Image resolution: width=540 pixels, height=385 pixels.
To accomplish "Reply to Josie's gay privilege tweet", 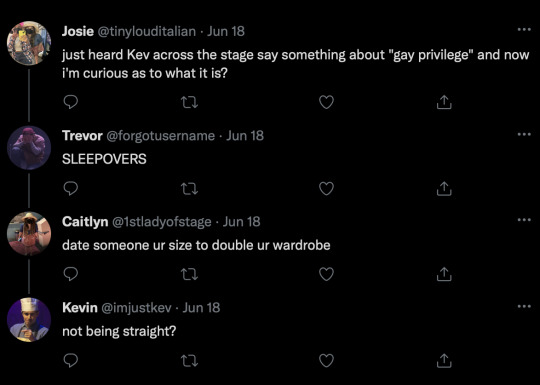I will coord(71,102).
